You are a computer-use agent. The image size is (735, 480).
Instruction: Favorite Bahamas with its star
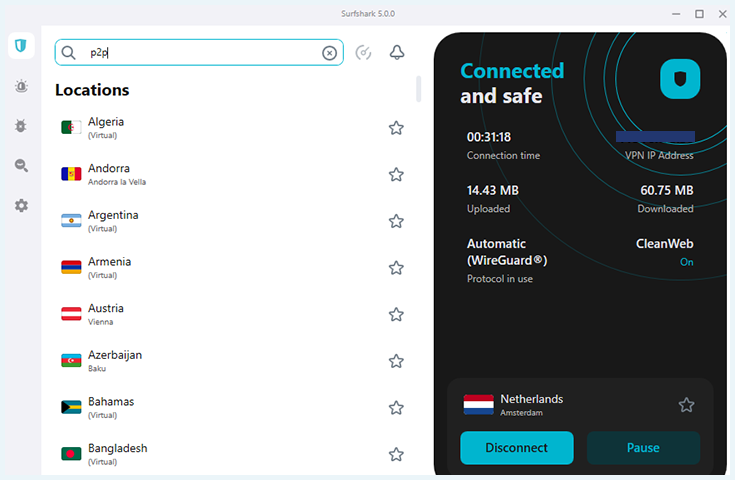[396, 408]
